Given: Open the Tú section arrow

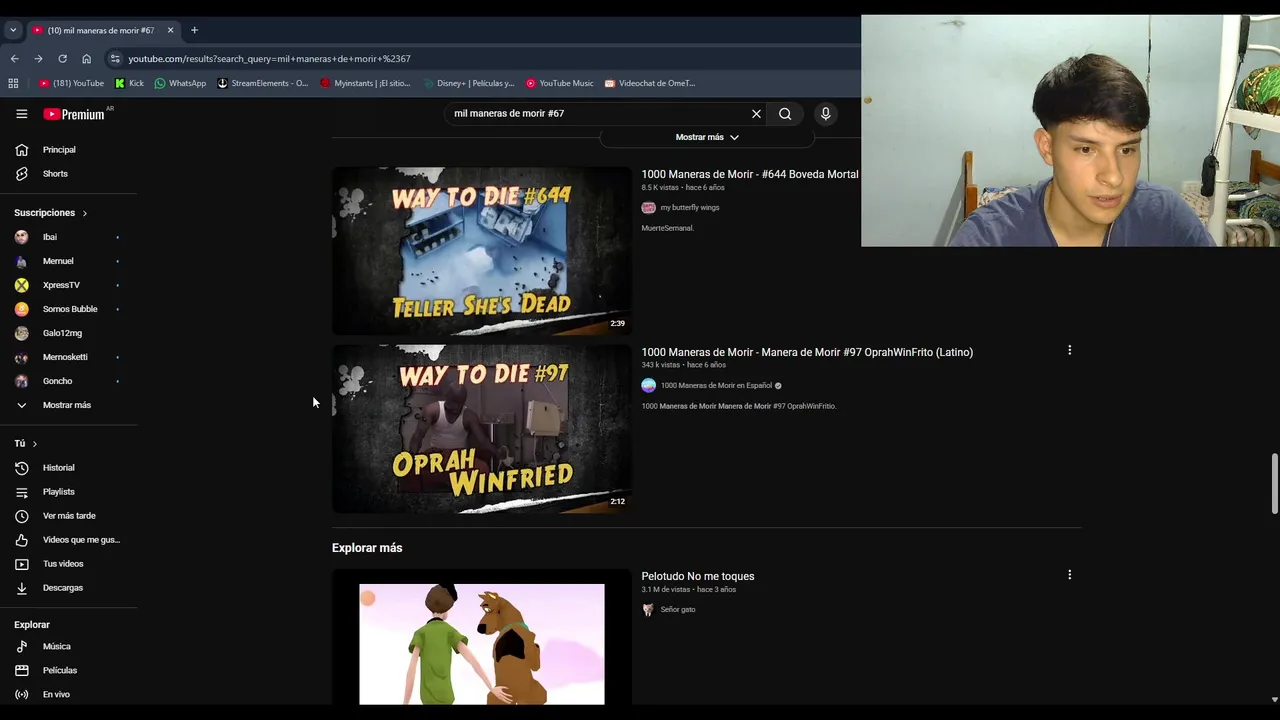Looking at the screenshot, I should (35, 444).
